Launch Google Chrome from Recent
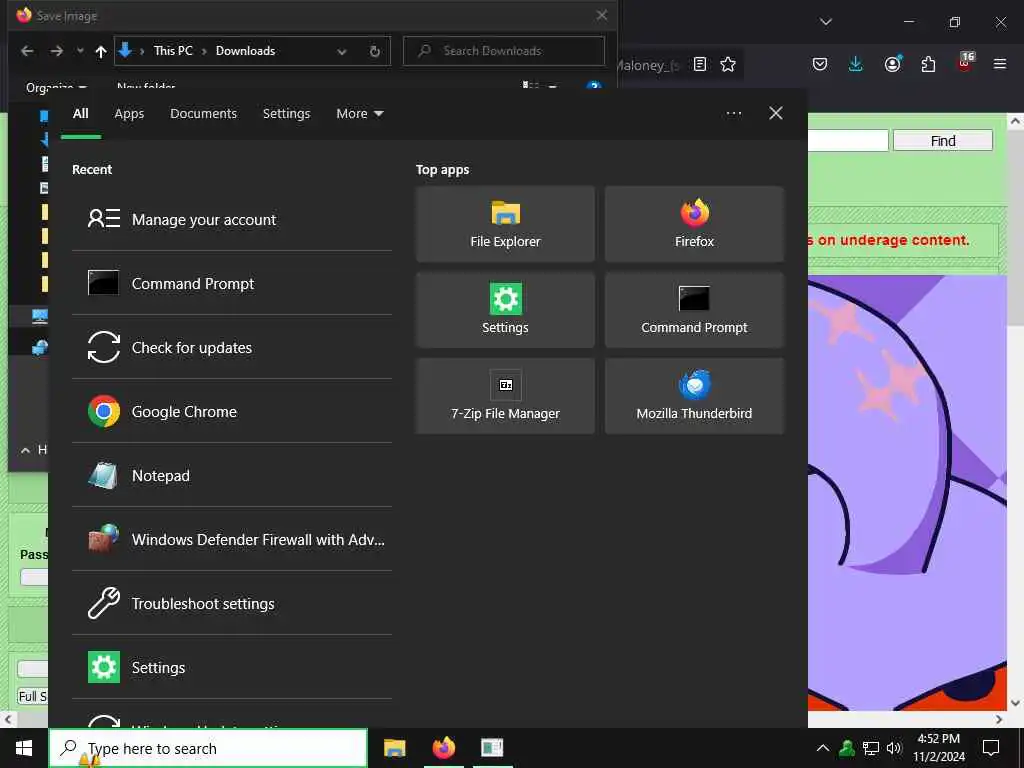Screen dimensions: 1024x768 click(x=232, y=411)
